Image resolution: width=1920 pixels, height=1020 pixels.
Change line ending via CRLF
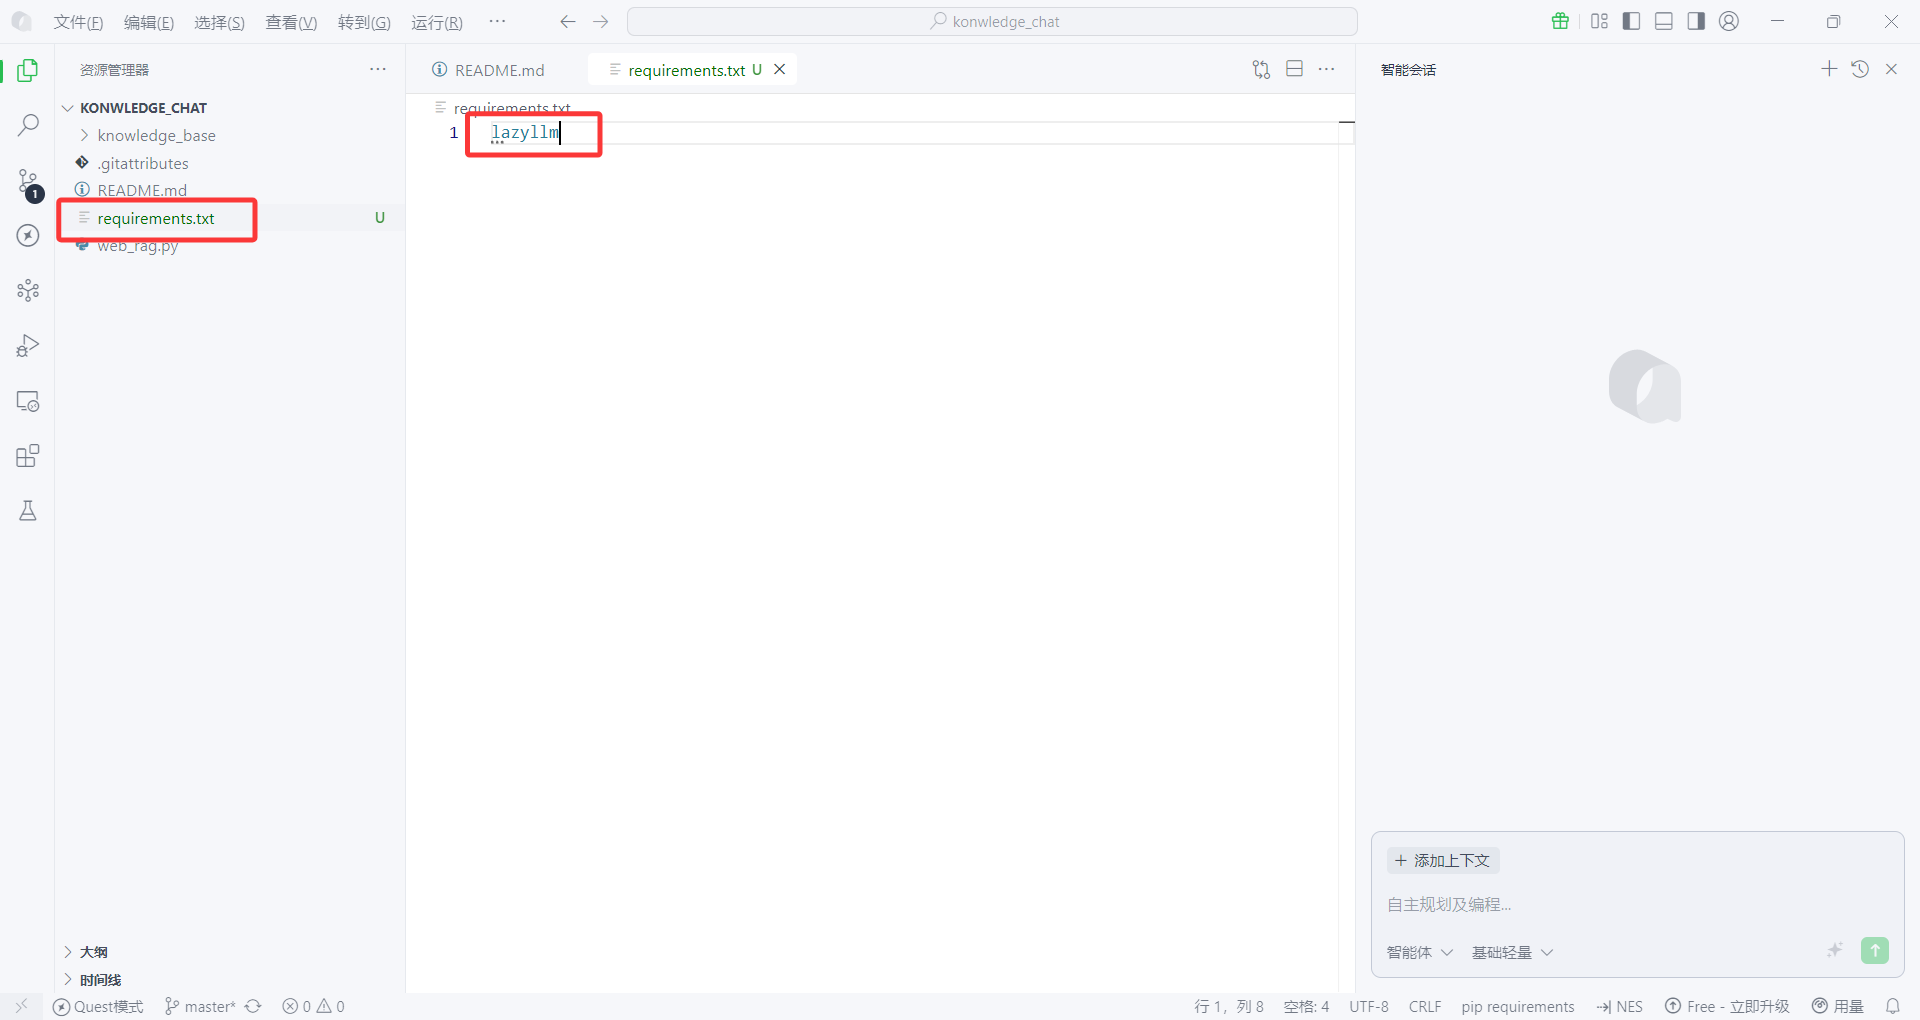(1425, 1006)
